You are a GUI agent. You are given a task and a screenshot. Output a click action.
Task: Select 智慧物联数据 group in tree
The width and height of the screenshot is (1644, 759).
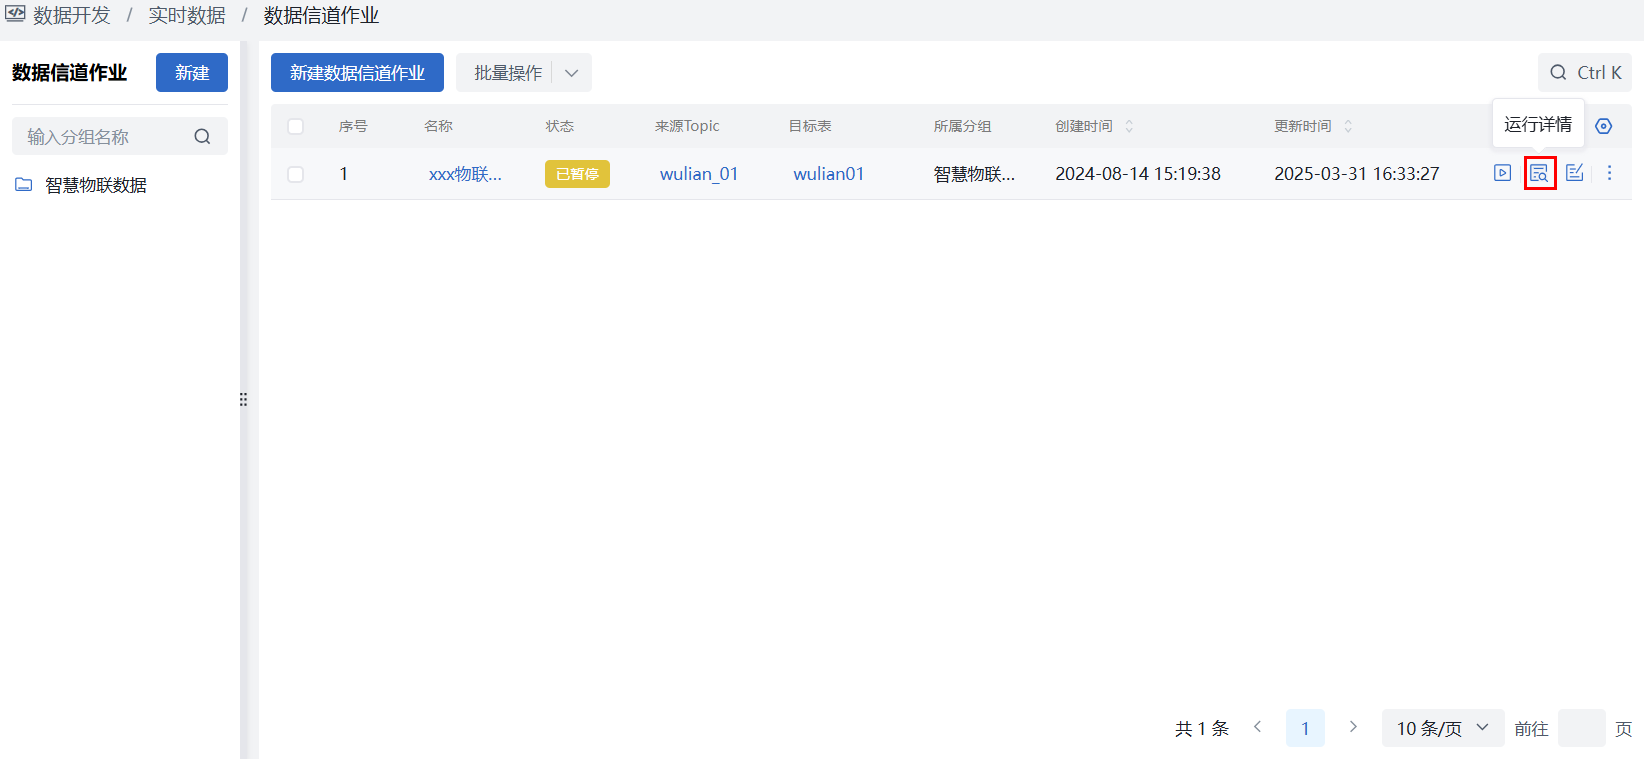96,185
